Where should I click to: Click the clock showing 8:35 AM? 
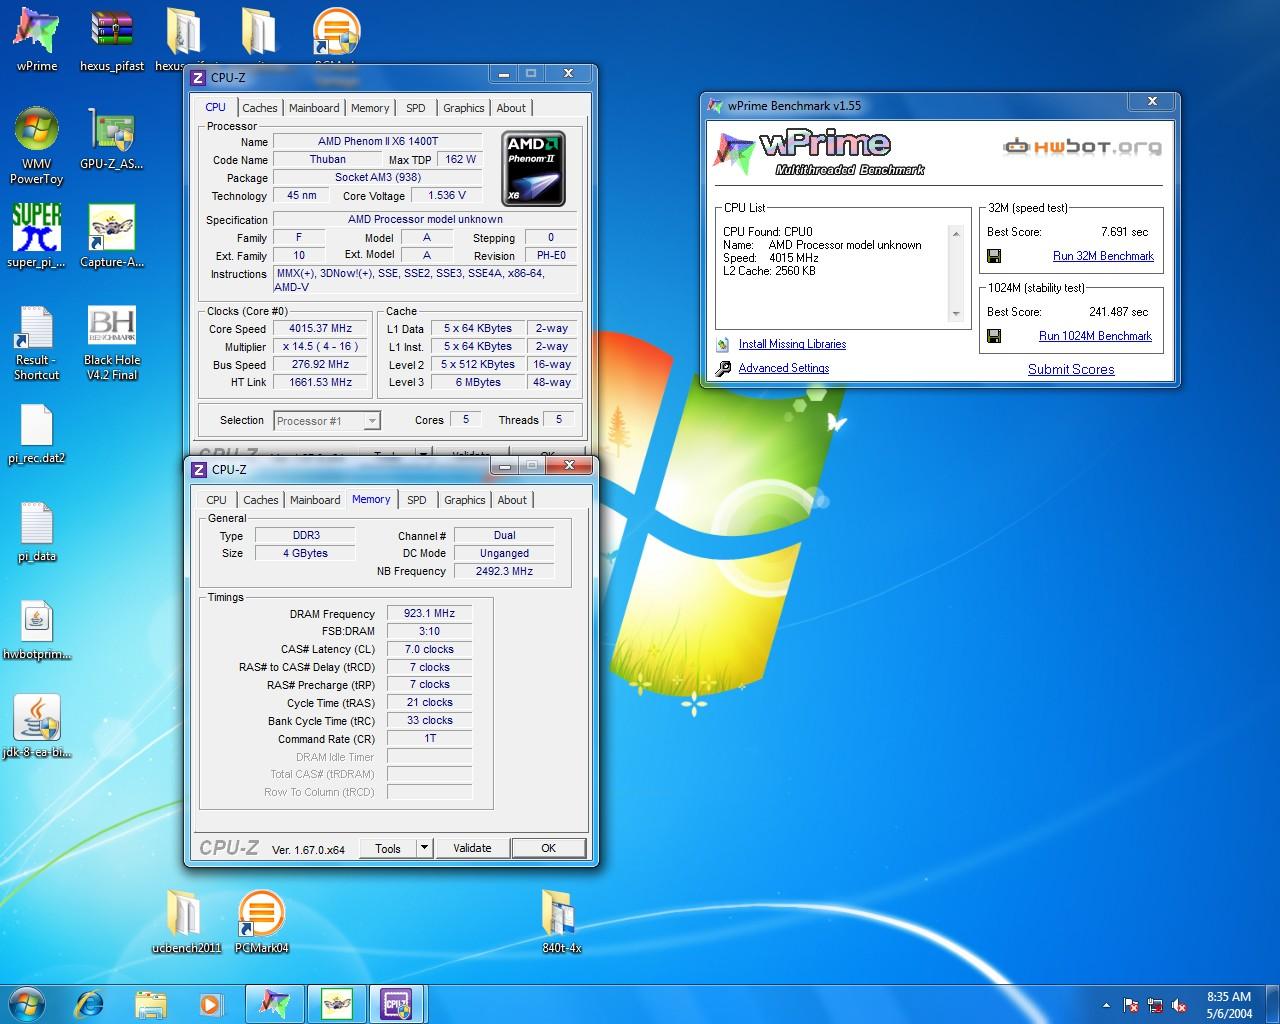click(1229, 997)
